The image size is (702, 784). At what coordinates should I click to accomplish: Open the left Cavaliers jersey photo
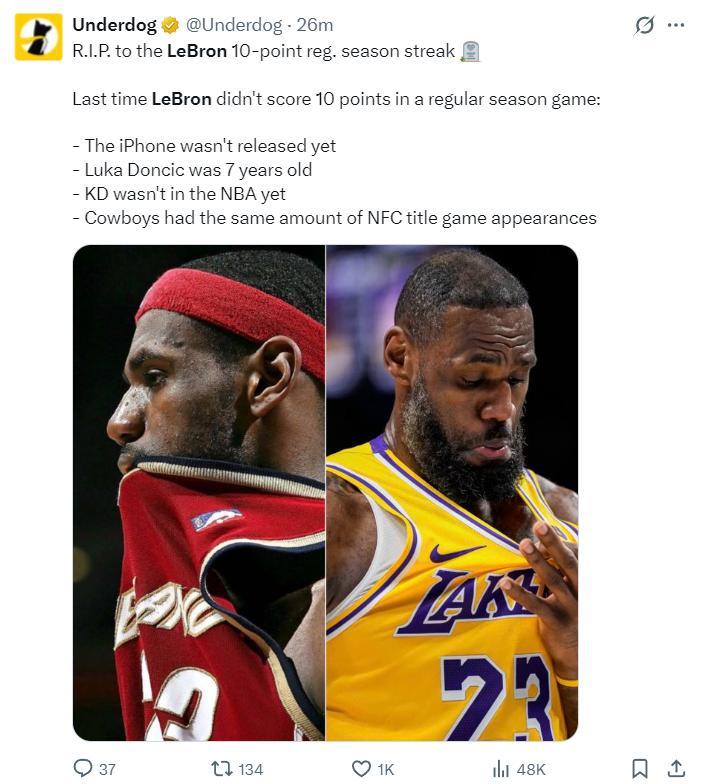click(x=199, y=492)
